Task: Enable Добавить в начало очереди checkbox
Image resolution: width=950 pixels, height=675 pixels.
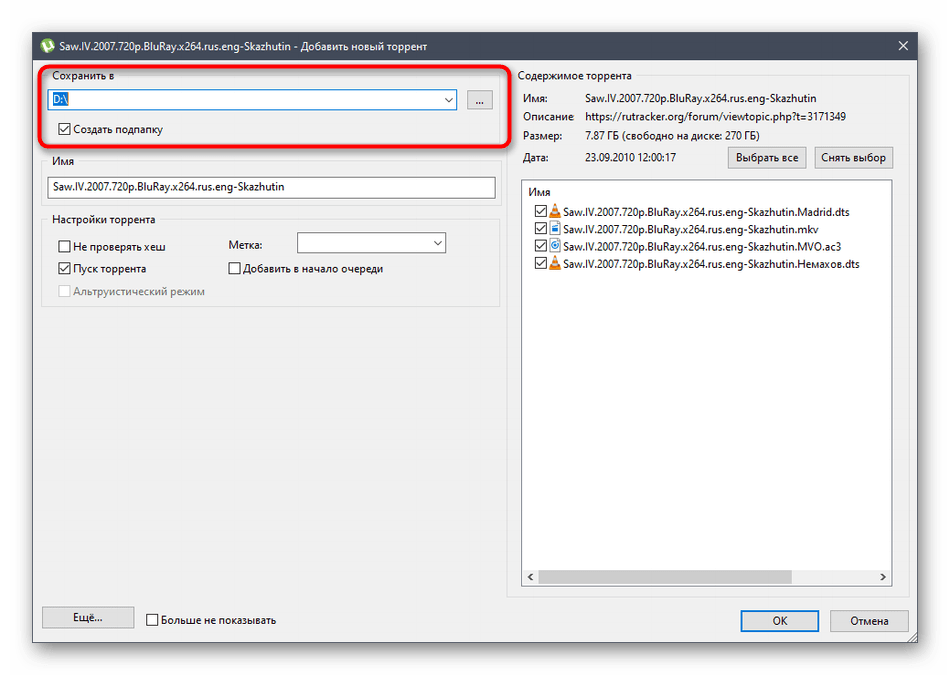Action: 235,269
